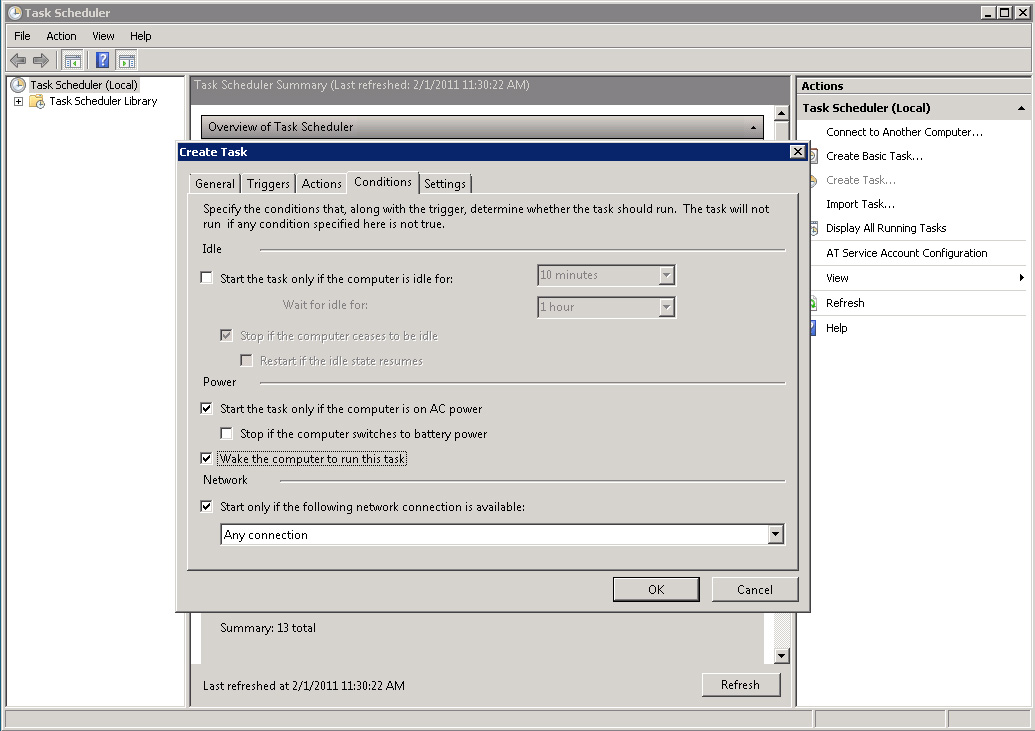Viewport: 1035px width, 731px height.
Task: Toggle Stop if computer ceases to be idle
Action: tap(226, 335)
